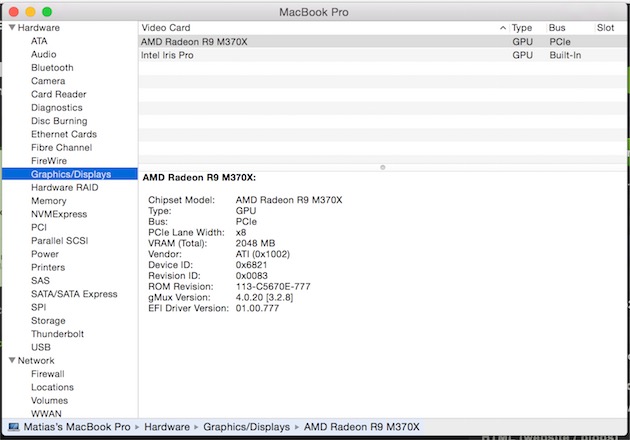Open the Storage section
630x440 pixels.
tap(48, 320)
